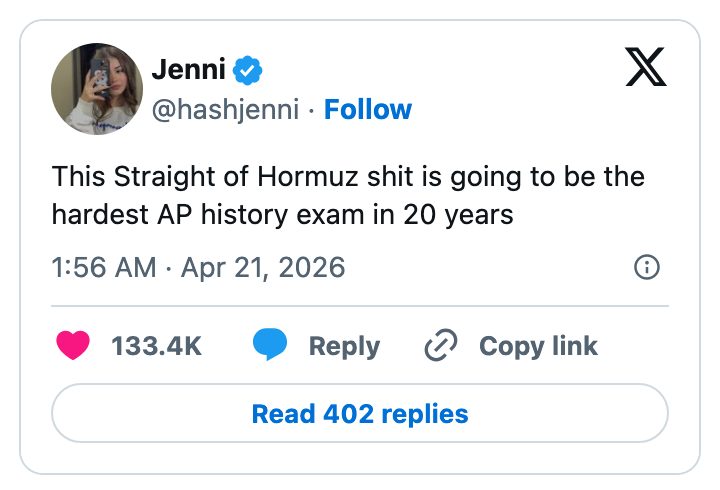
Task: Follow the hashjenni account
Action: (x=368, y=109)
